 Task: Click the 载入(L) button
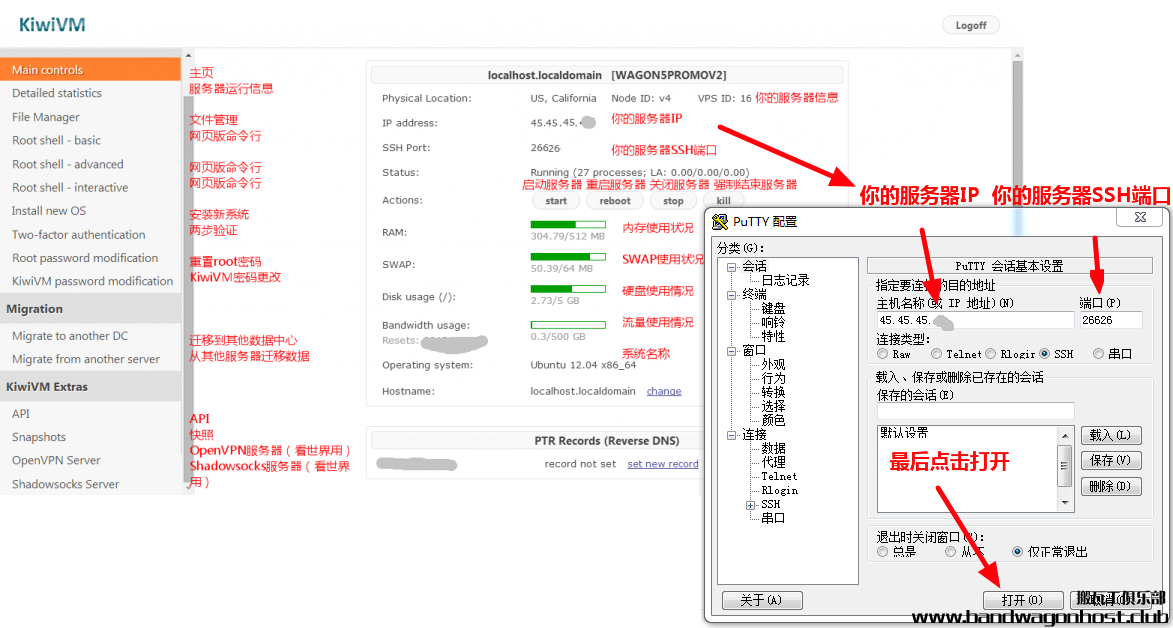tap(1111, 436)
